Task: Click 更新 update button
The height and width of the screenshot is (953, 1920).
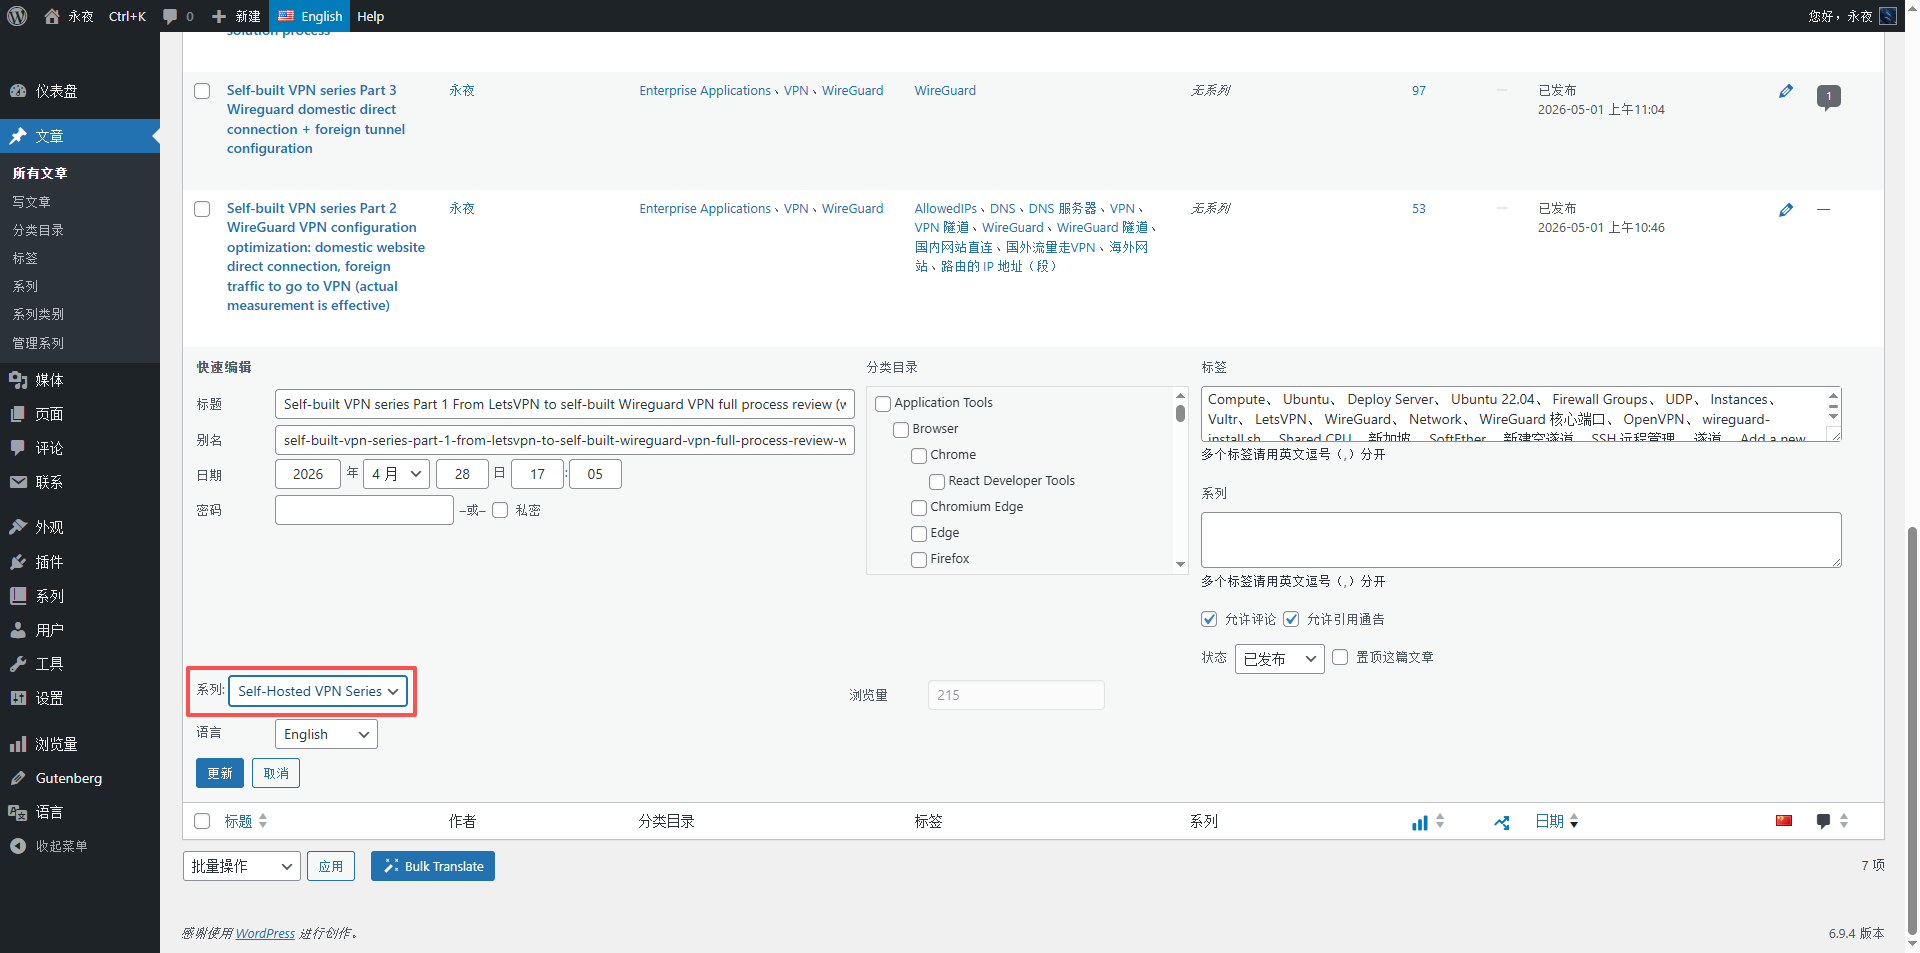Action: pyautogui.click(x=220, y=773)
